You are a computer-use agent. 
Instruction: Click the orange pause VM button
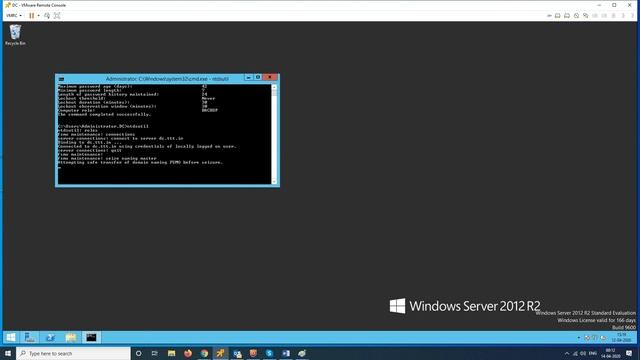click(31, 16)
